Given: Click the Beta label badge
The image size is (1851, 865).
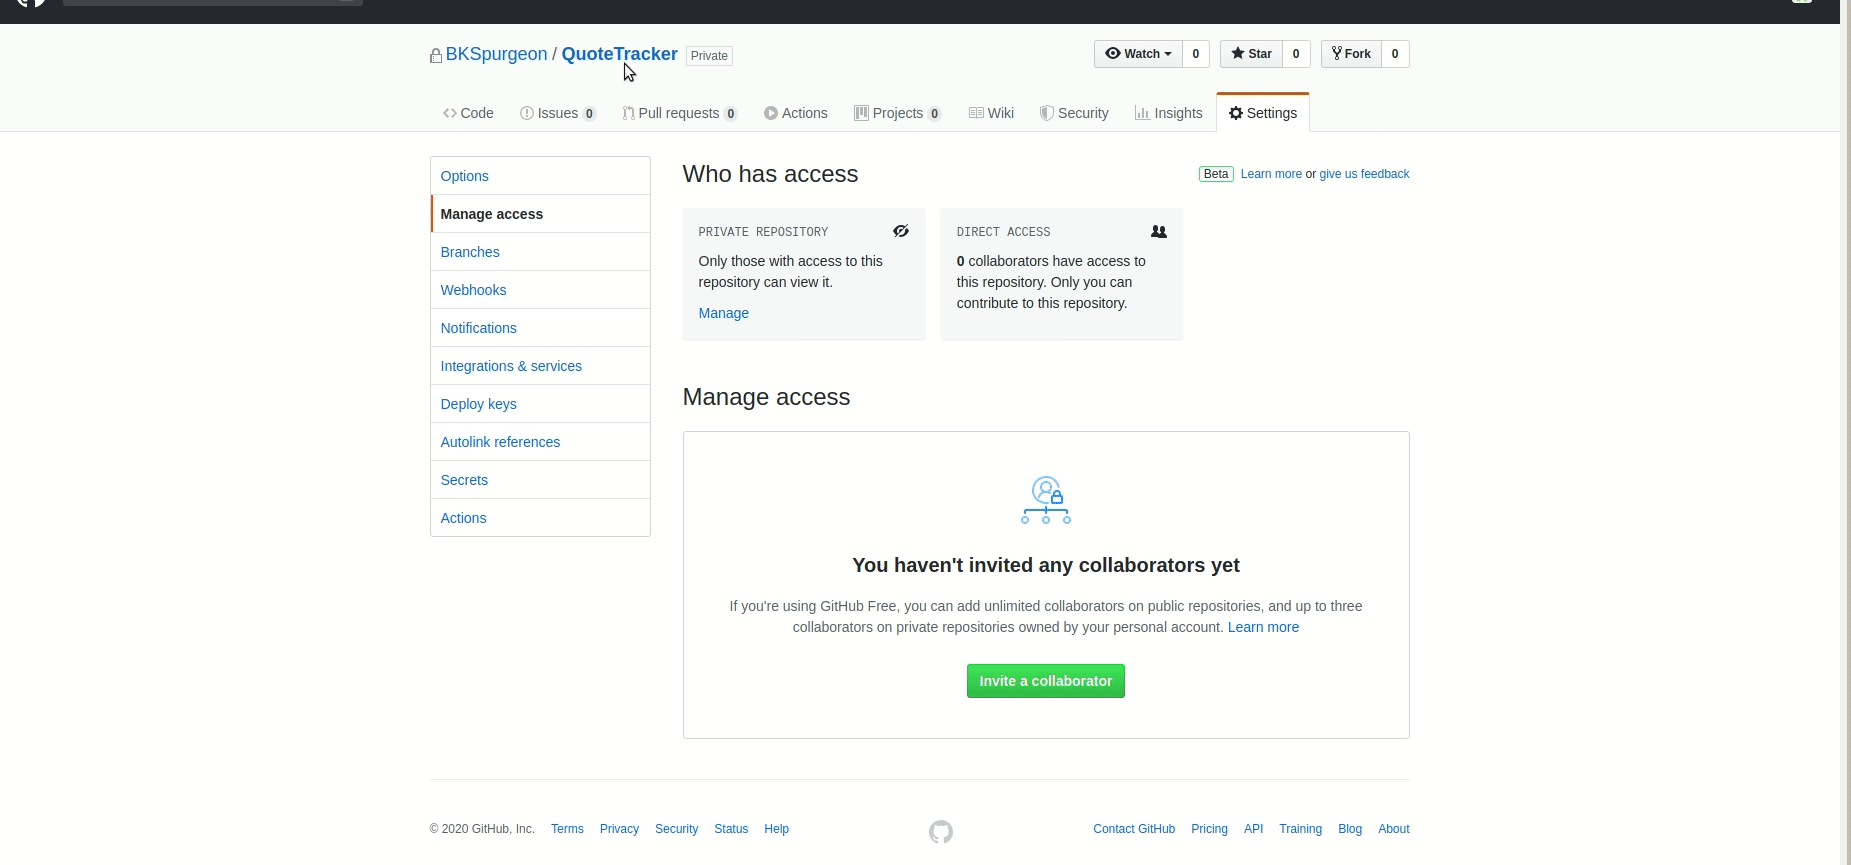Looking at the screenshot, I should 1216,174.
